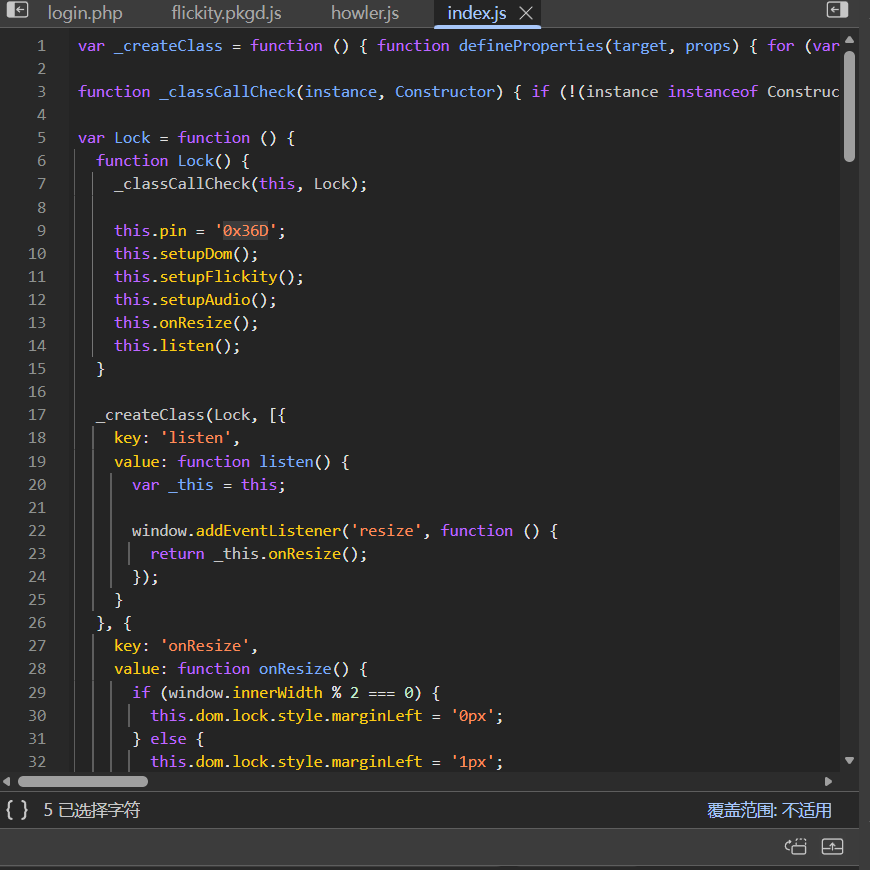
Task: Set a breakpoint on line number 9
Action: (41, 230)
